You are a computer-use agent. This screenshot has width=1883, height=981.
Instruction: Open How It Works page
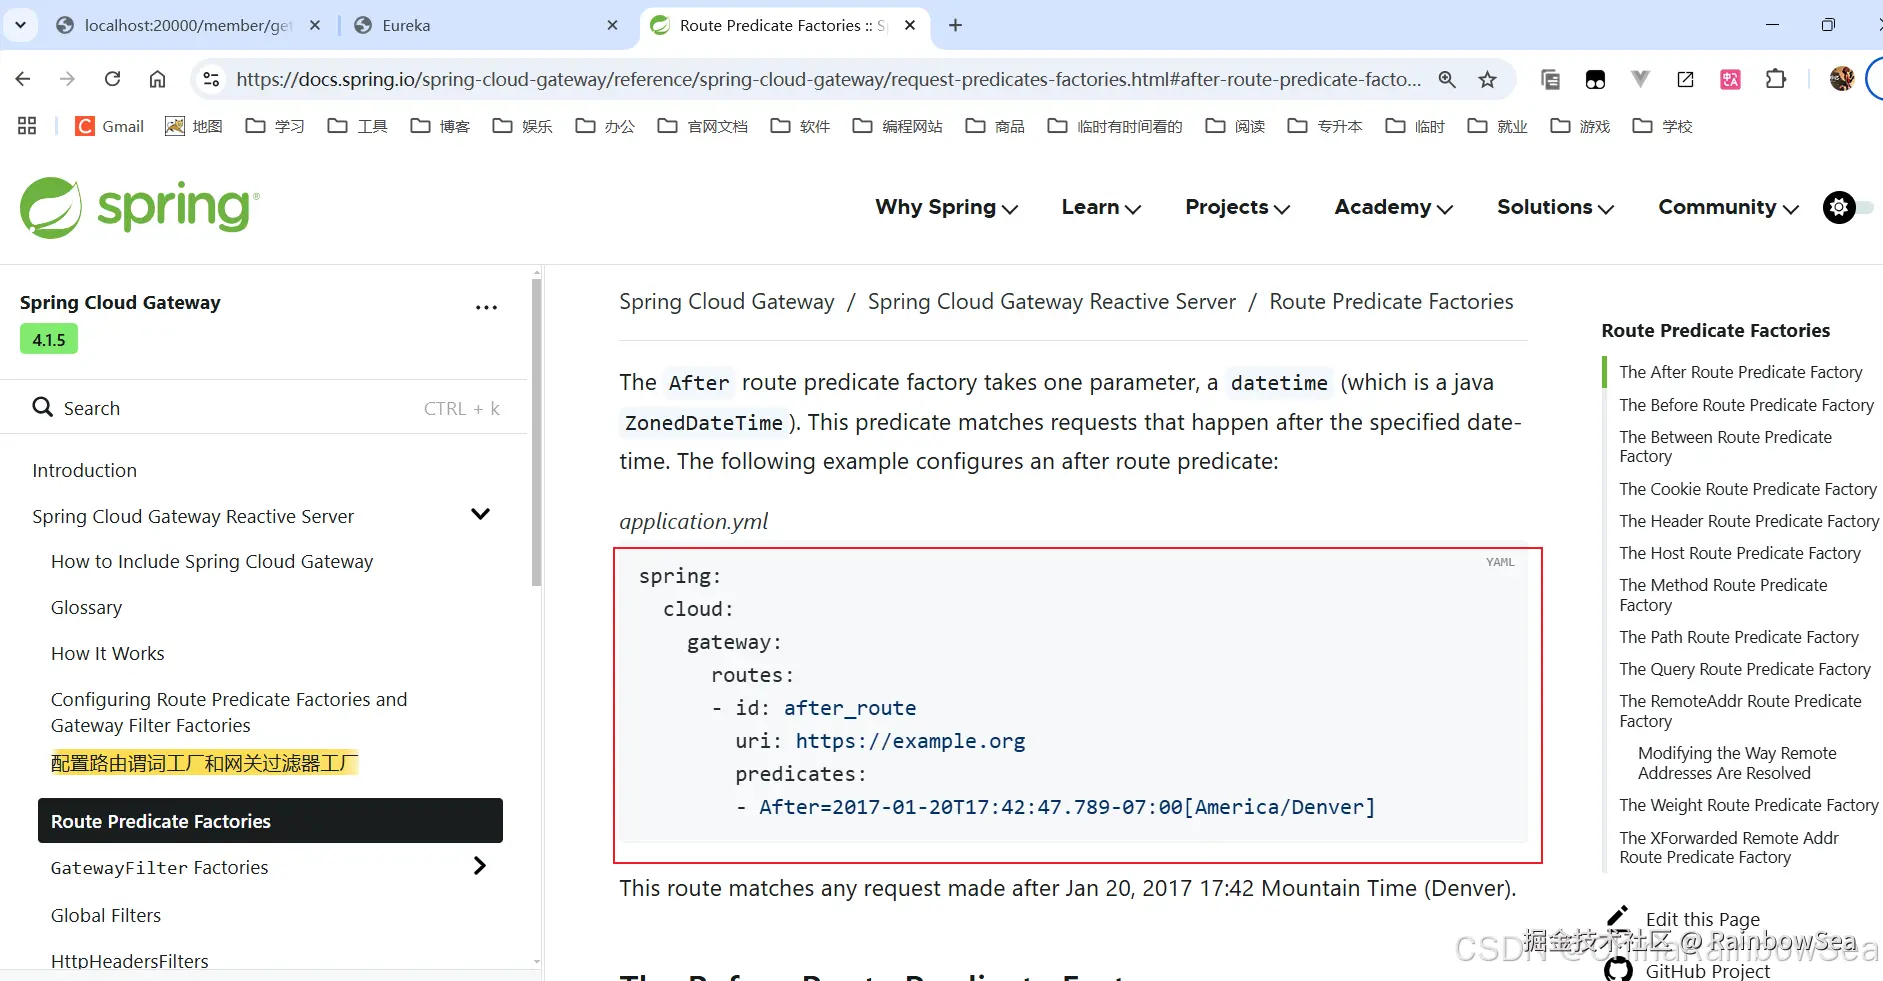point(108,653)
